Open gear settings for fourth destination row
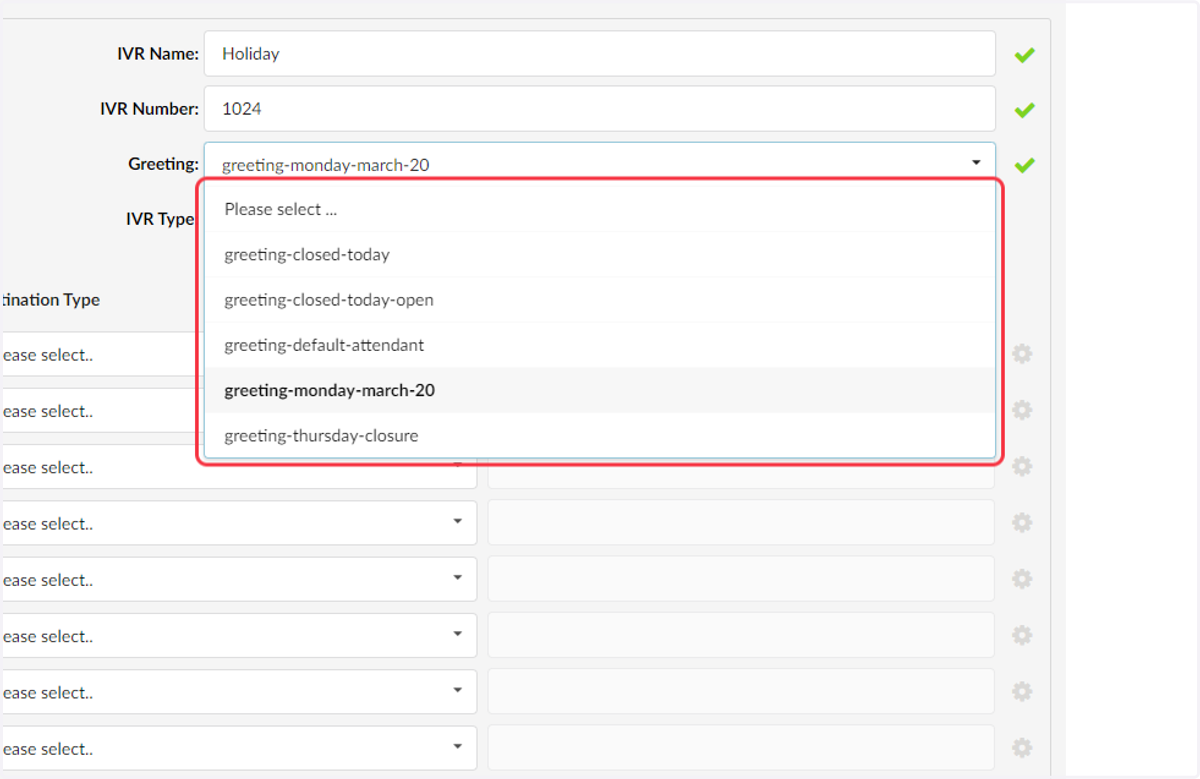Viewport: 1200px width, 779px height. pos(1022,522)
